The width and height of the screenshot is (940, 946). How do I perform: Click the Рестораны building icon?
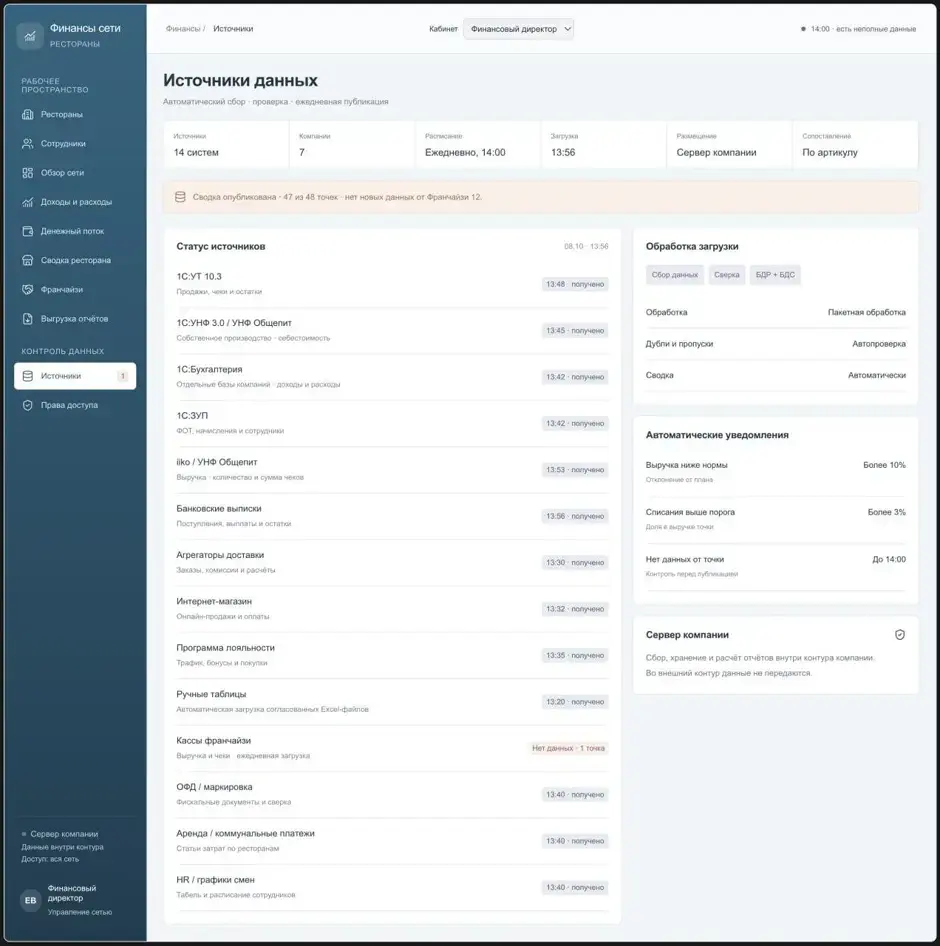coord(28,114)
